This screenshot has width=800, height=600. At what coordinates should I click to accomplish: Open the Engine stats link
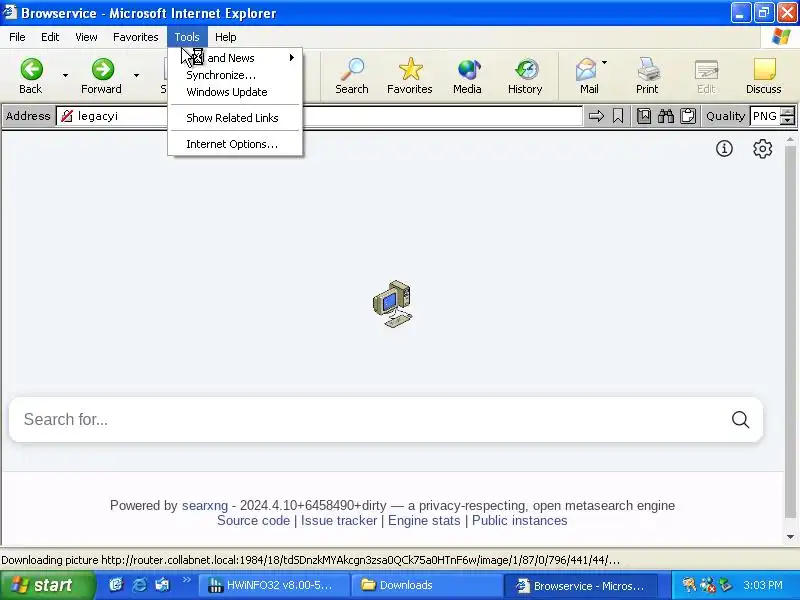tap(424, 520)
